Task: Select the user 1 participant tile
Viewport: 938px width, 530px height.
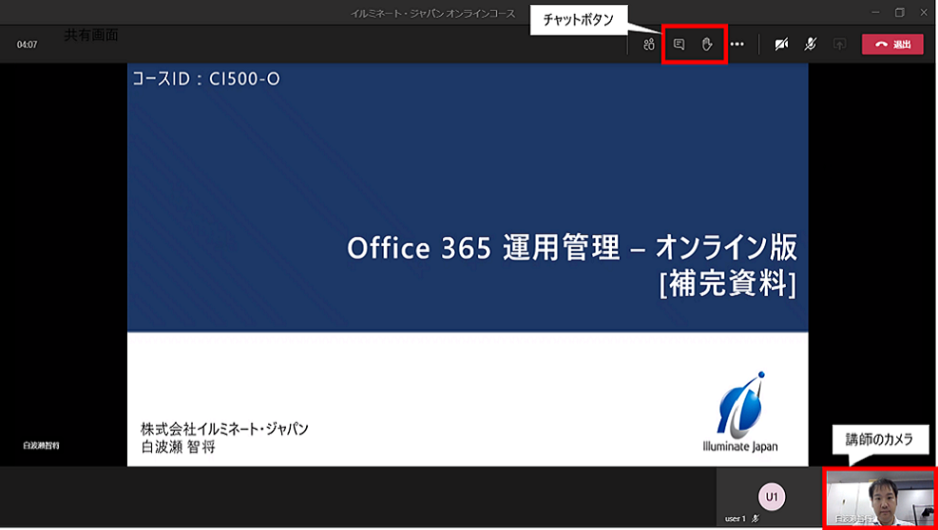Action: tap(770, 498)
